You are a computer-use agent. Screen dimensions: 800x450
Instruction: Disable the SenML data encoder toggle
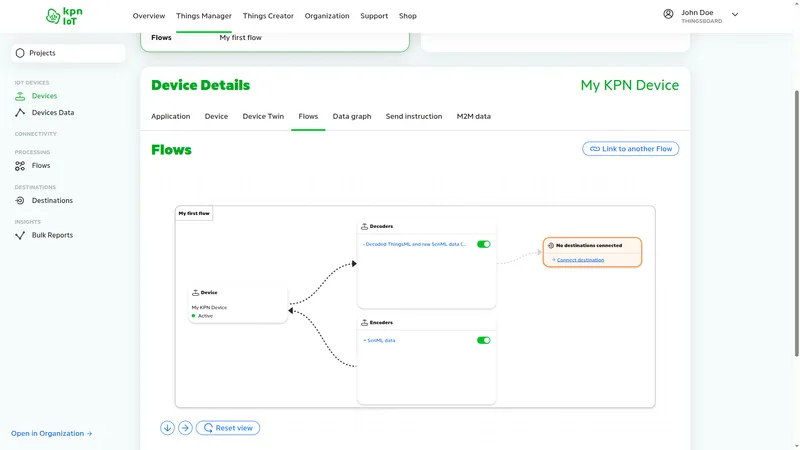pyautogui.click(x=484, y=340)
